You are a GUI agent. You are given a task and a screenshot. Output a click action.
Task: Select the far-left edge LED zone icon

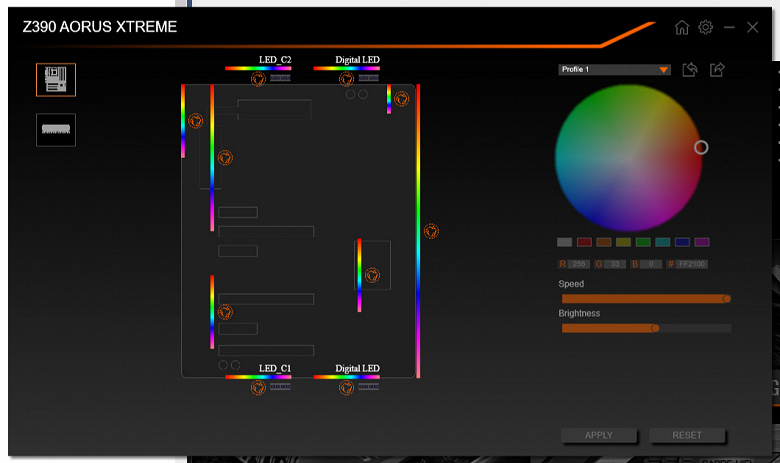tap(195, 120)
